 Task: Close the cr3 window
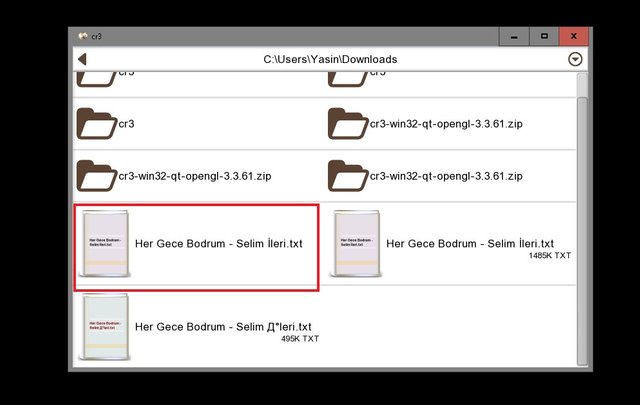point(573,37)
